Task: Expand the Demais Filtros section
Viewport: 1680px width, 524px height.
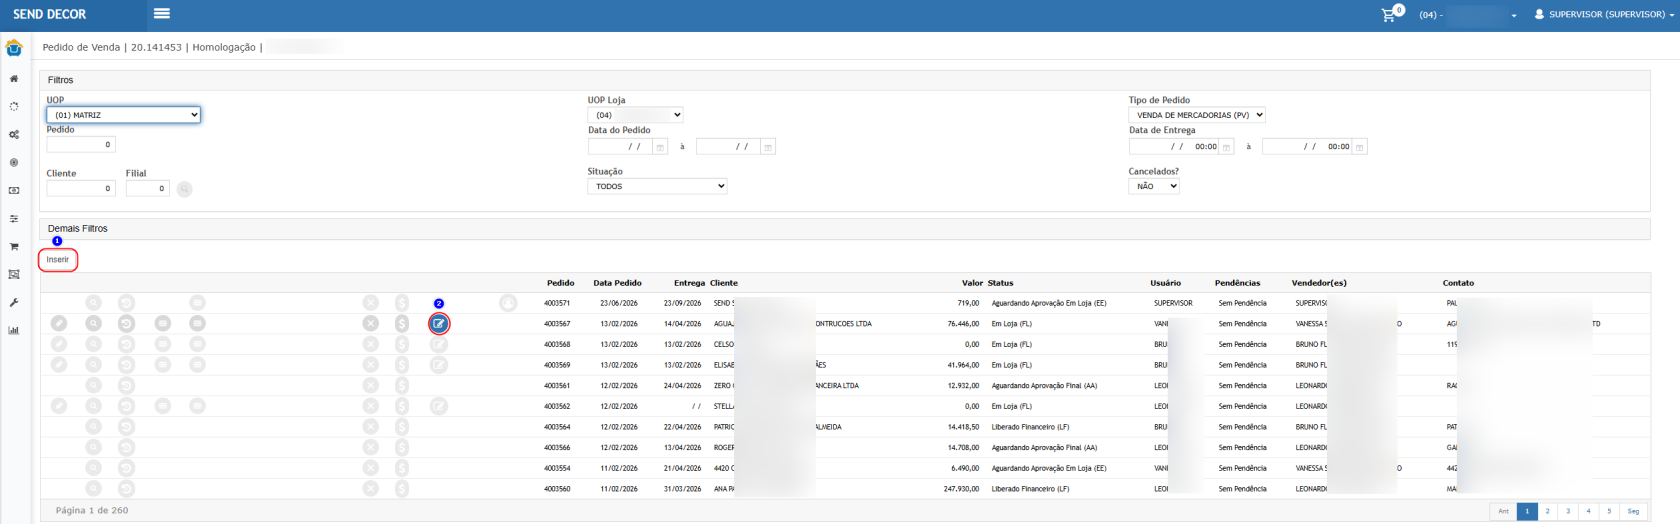Action: tap(78, 229)
